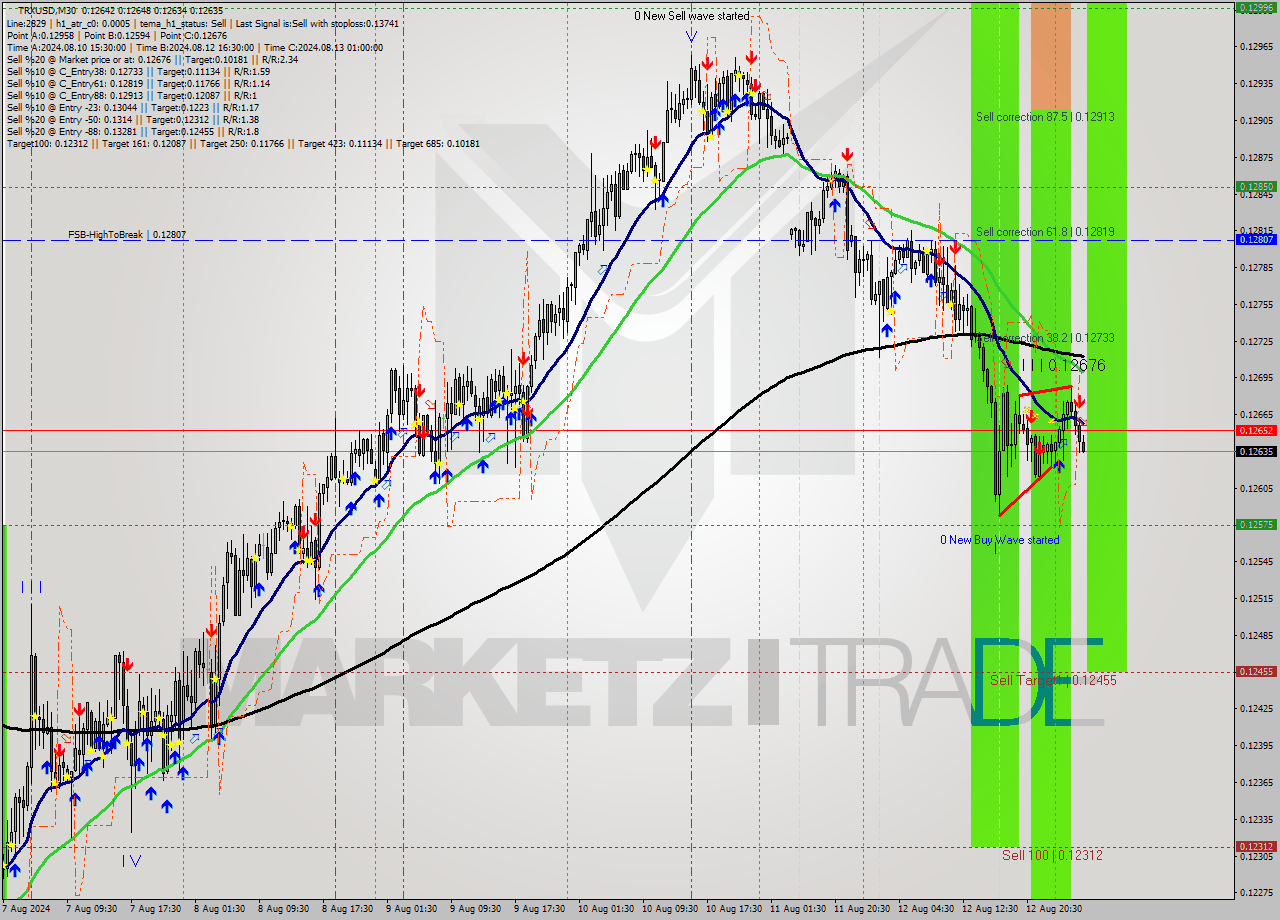Screen dimensions: 1280x920
Task: Click the 0.12875 price axis label
Action: (x=1256, y=157)
